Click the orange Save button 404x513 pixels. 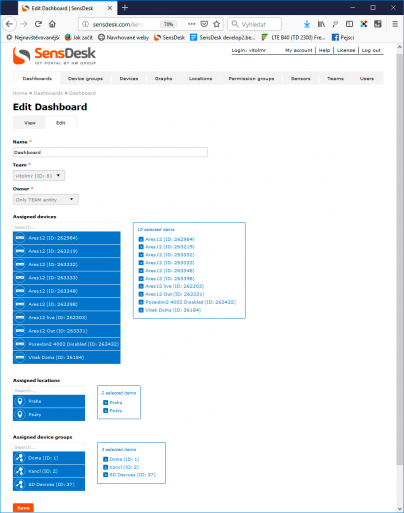pos(23,508)
